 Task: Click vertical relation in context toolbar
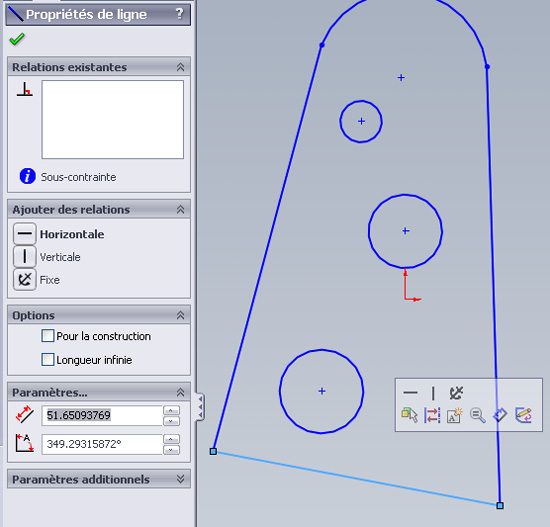tap(433, 393)
